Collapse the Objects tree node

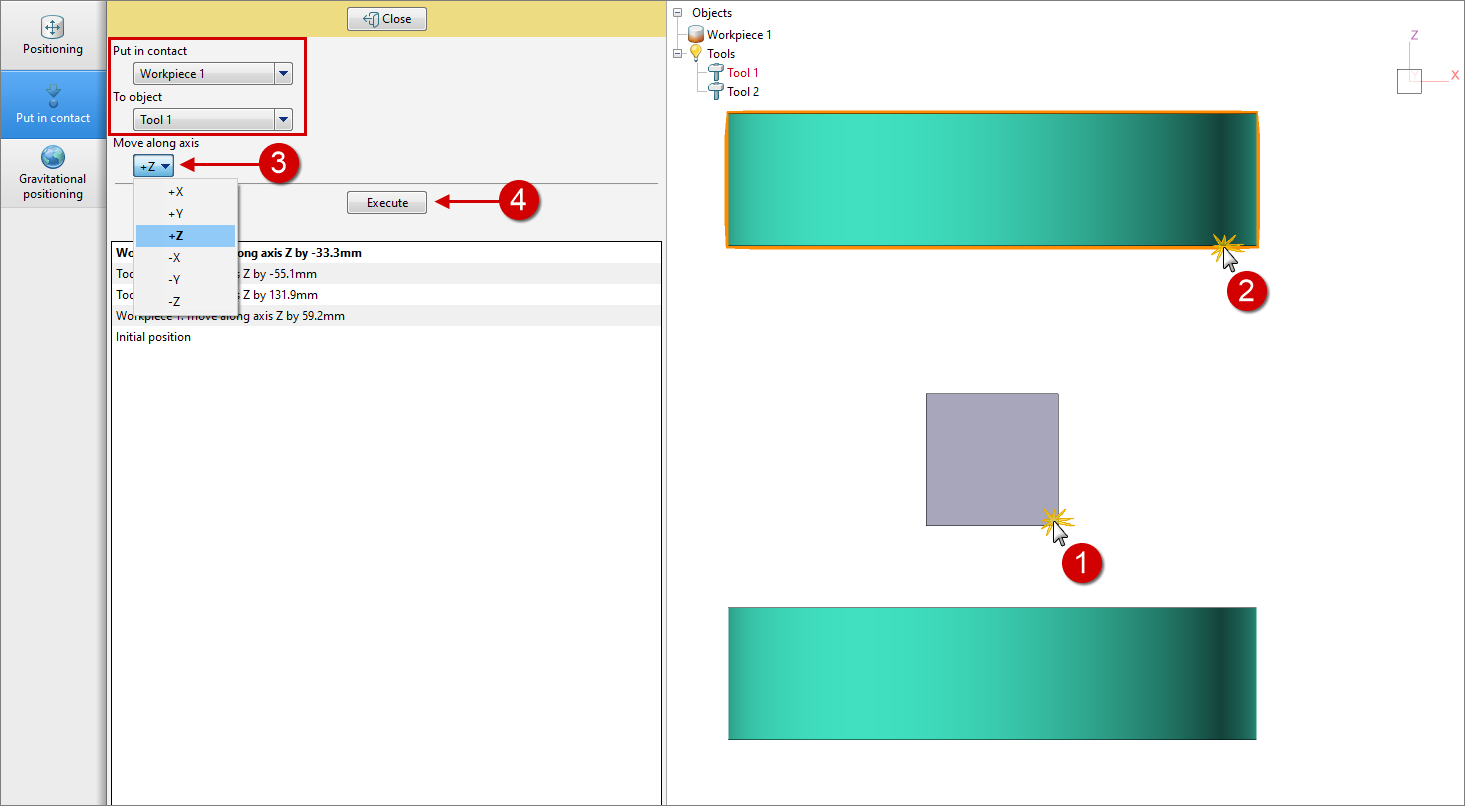click(x=678, y=14)
